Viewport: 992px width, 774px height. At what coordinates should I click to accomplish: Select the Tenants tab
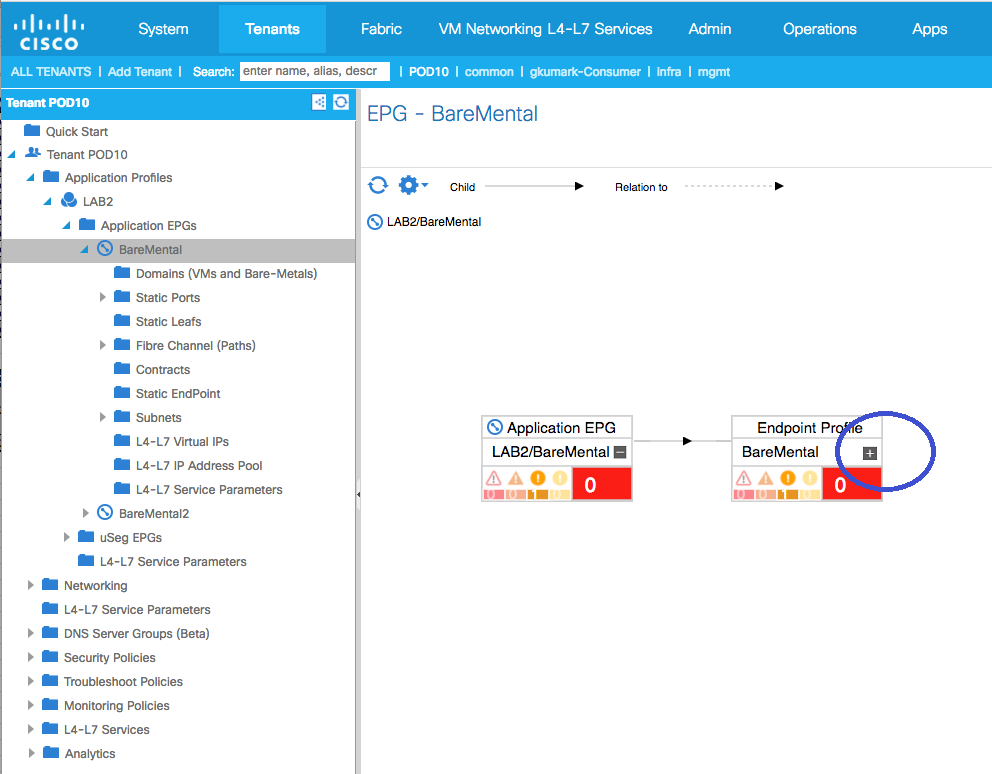point(272,29)
